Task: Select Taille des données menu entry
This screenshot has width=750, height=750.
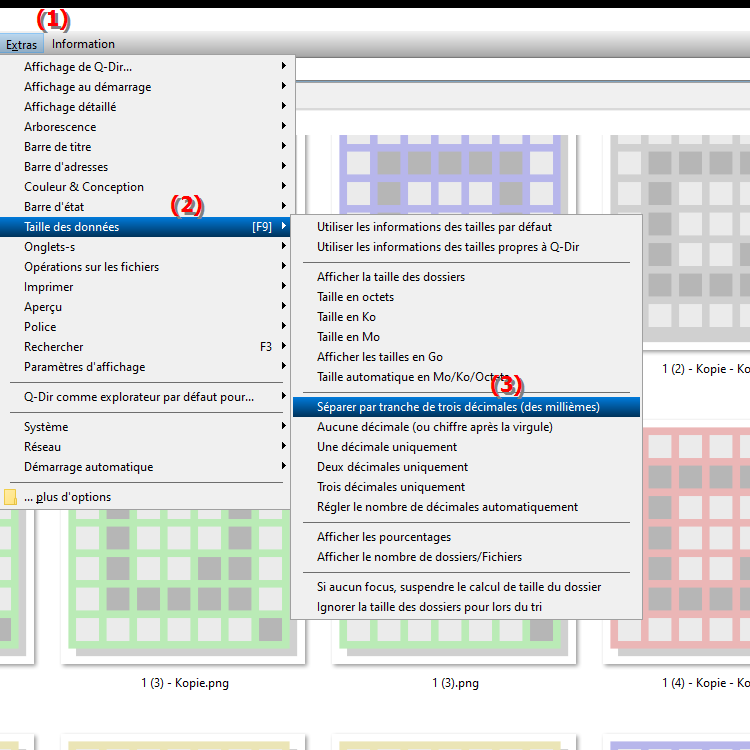Action: tap(145, 227)
